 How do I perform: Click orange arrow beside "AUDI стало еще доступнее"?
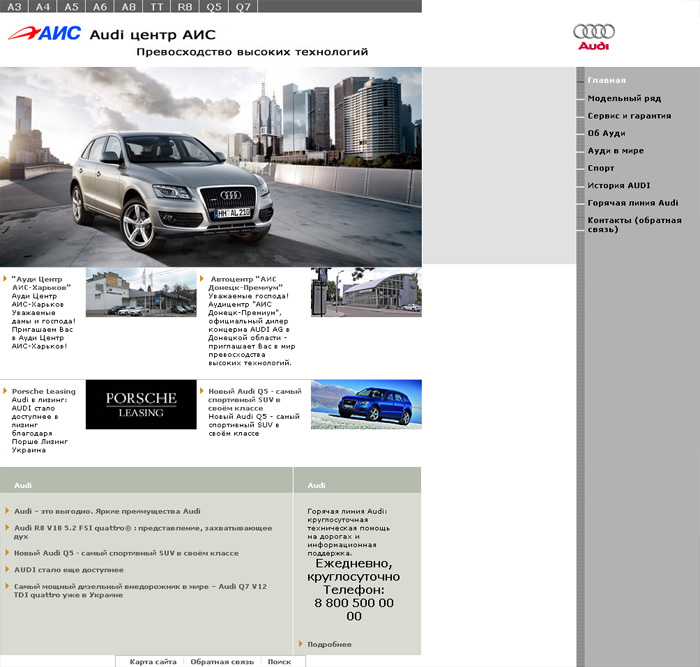(7, 569)
